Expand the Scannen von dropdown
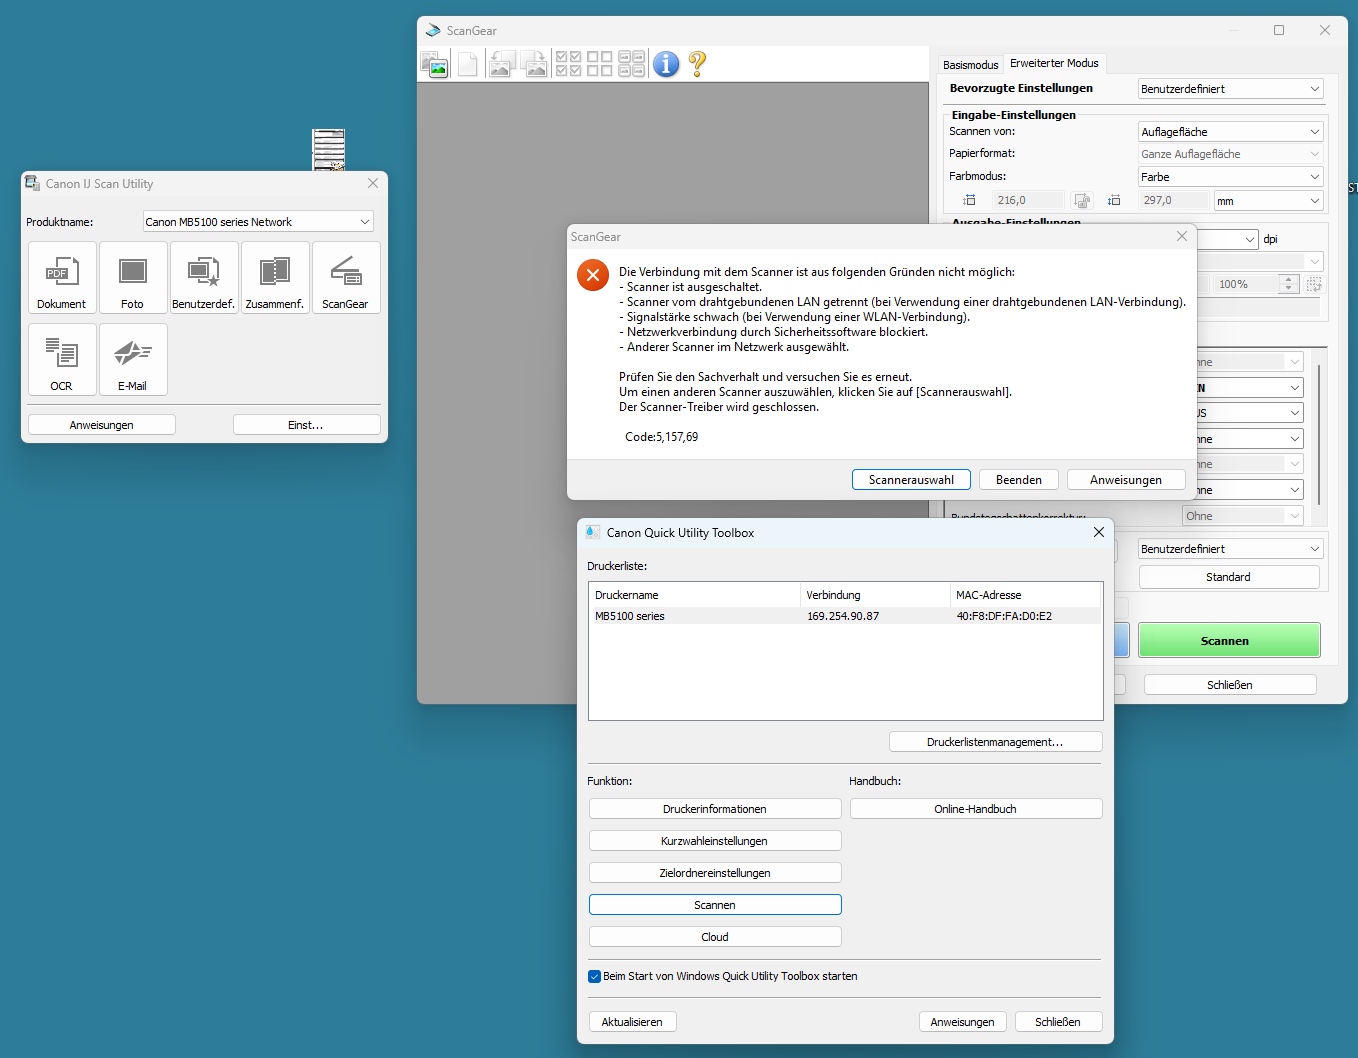This screenshot has width=1358, height=1058. 1231,132
